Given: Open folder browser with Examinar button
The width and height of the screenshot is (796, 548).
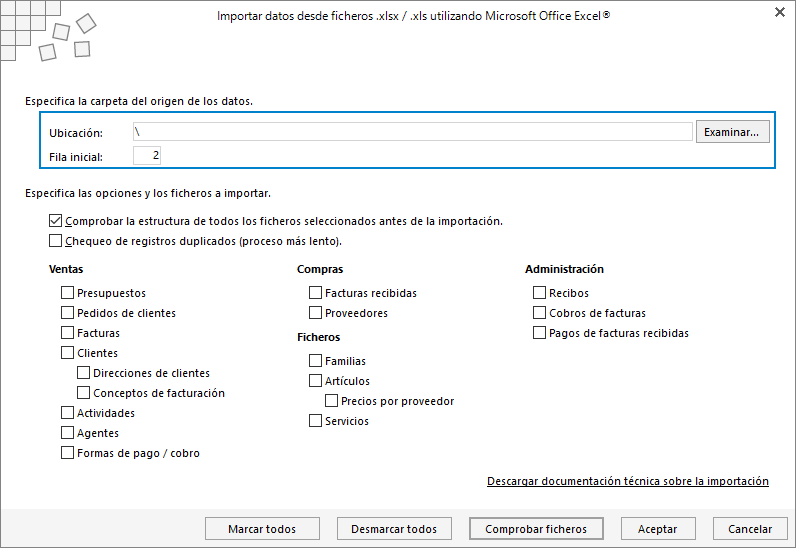Looking at the screenshot, I should pos(732,132).
